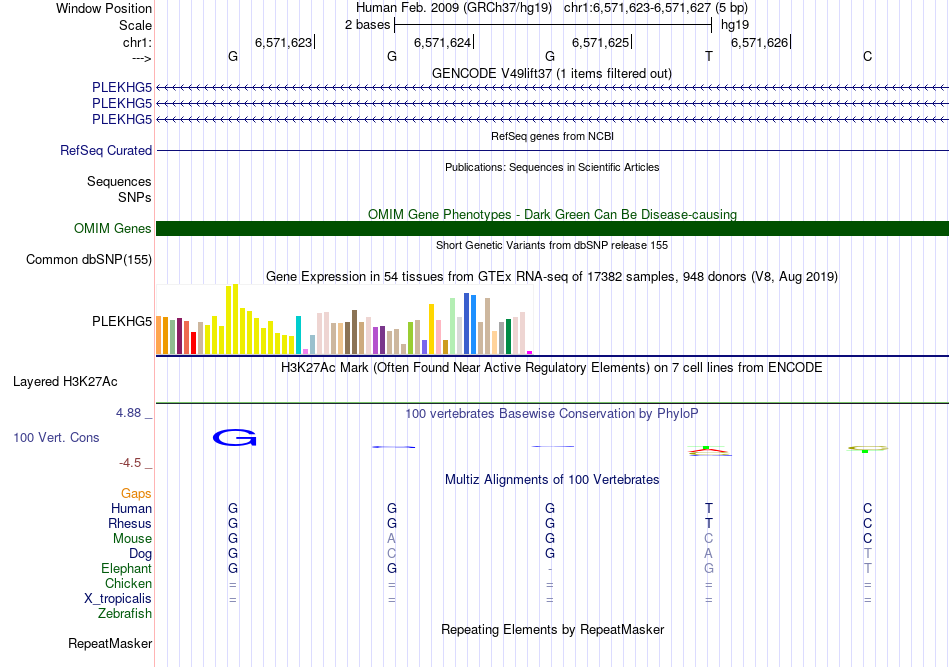Click the Window Position track label

click(x=104, y=8)
